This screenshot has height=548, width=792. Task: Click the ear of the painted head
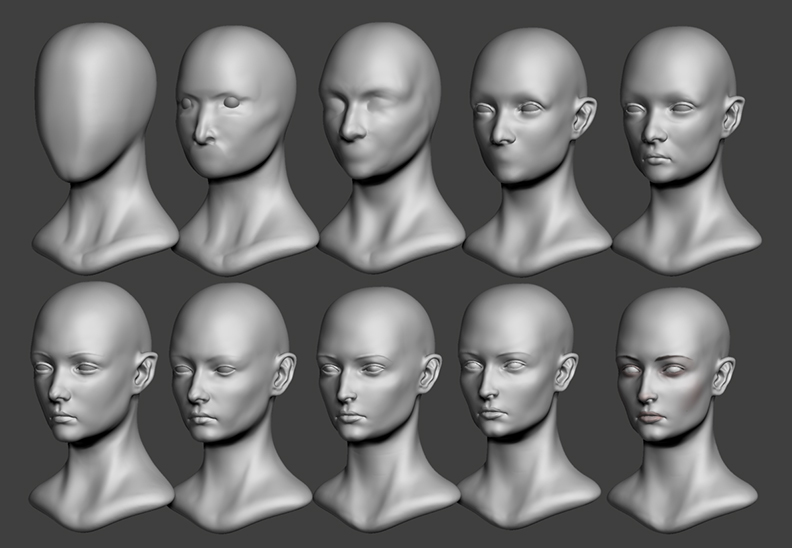pos(723,376)
